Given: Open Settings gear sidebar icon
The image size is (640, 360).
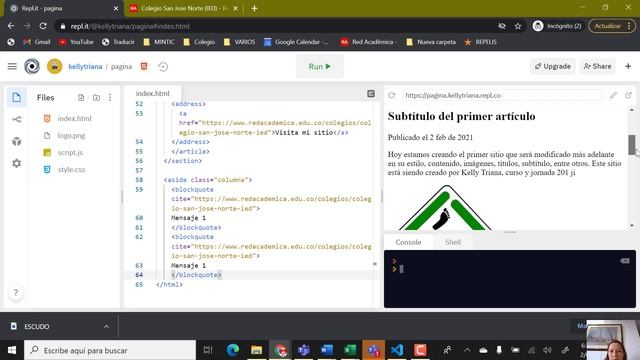Looking at the screenshot, I should pyautogui.click(x=16, y=163).
